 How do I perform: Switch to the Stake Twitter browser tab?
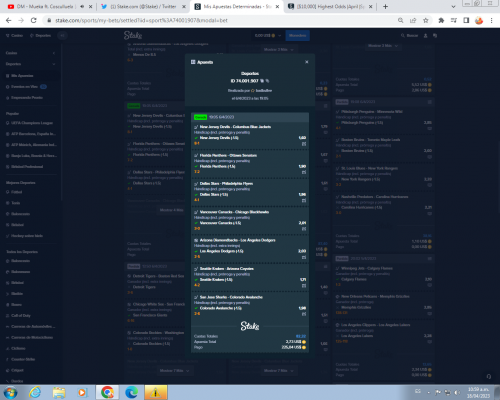click(143, 7)
